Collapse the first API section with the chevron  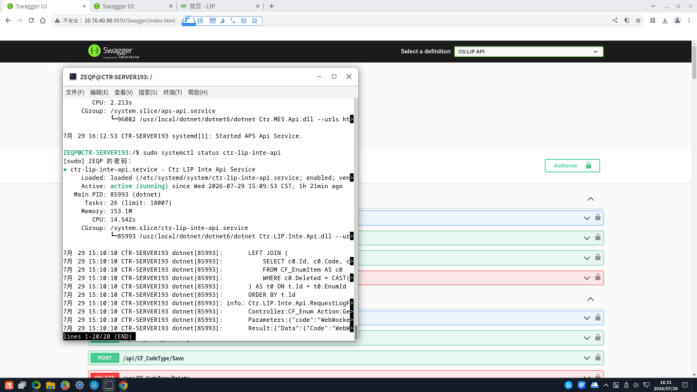click(x=590, y=199)
